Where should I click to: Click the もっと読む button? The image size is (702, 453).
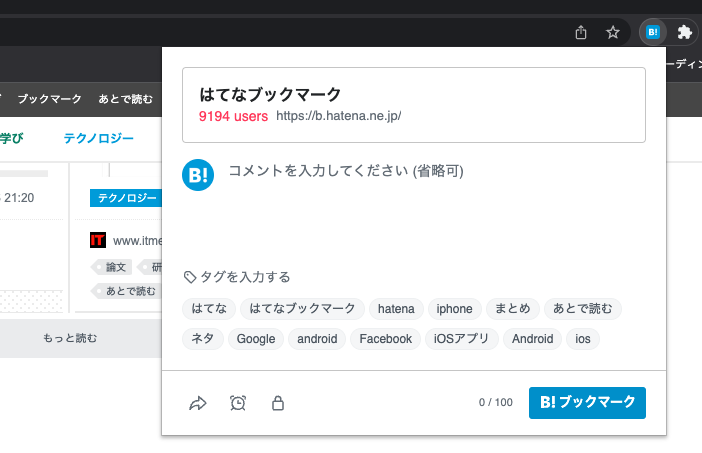[x=70, y=338]
